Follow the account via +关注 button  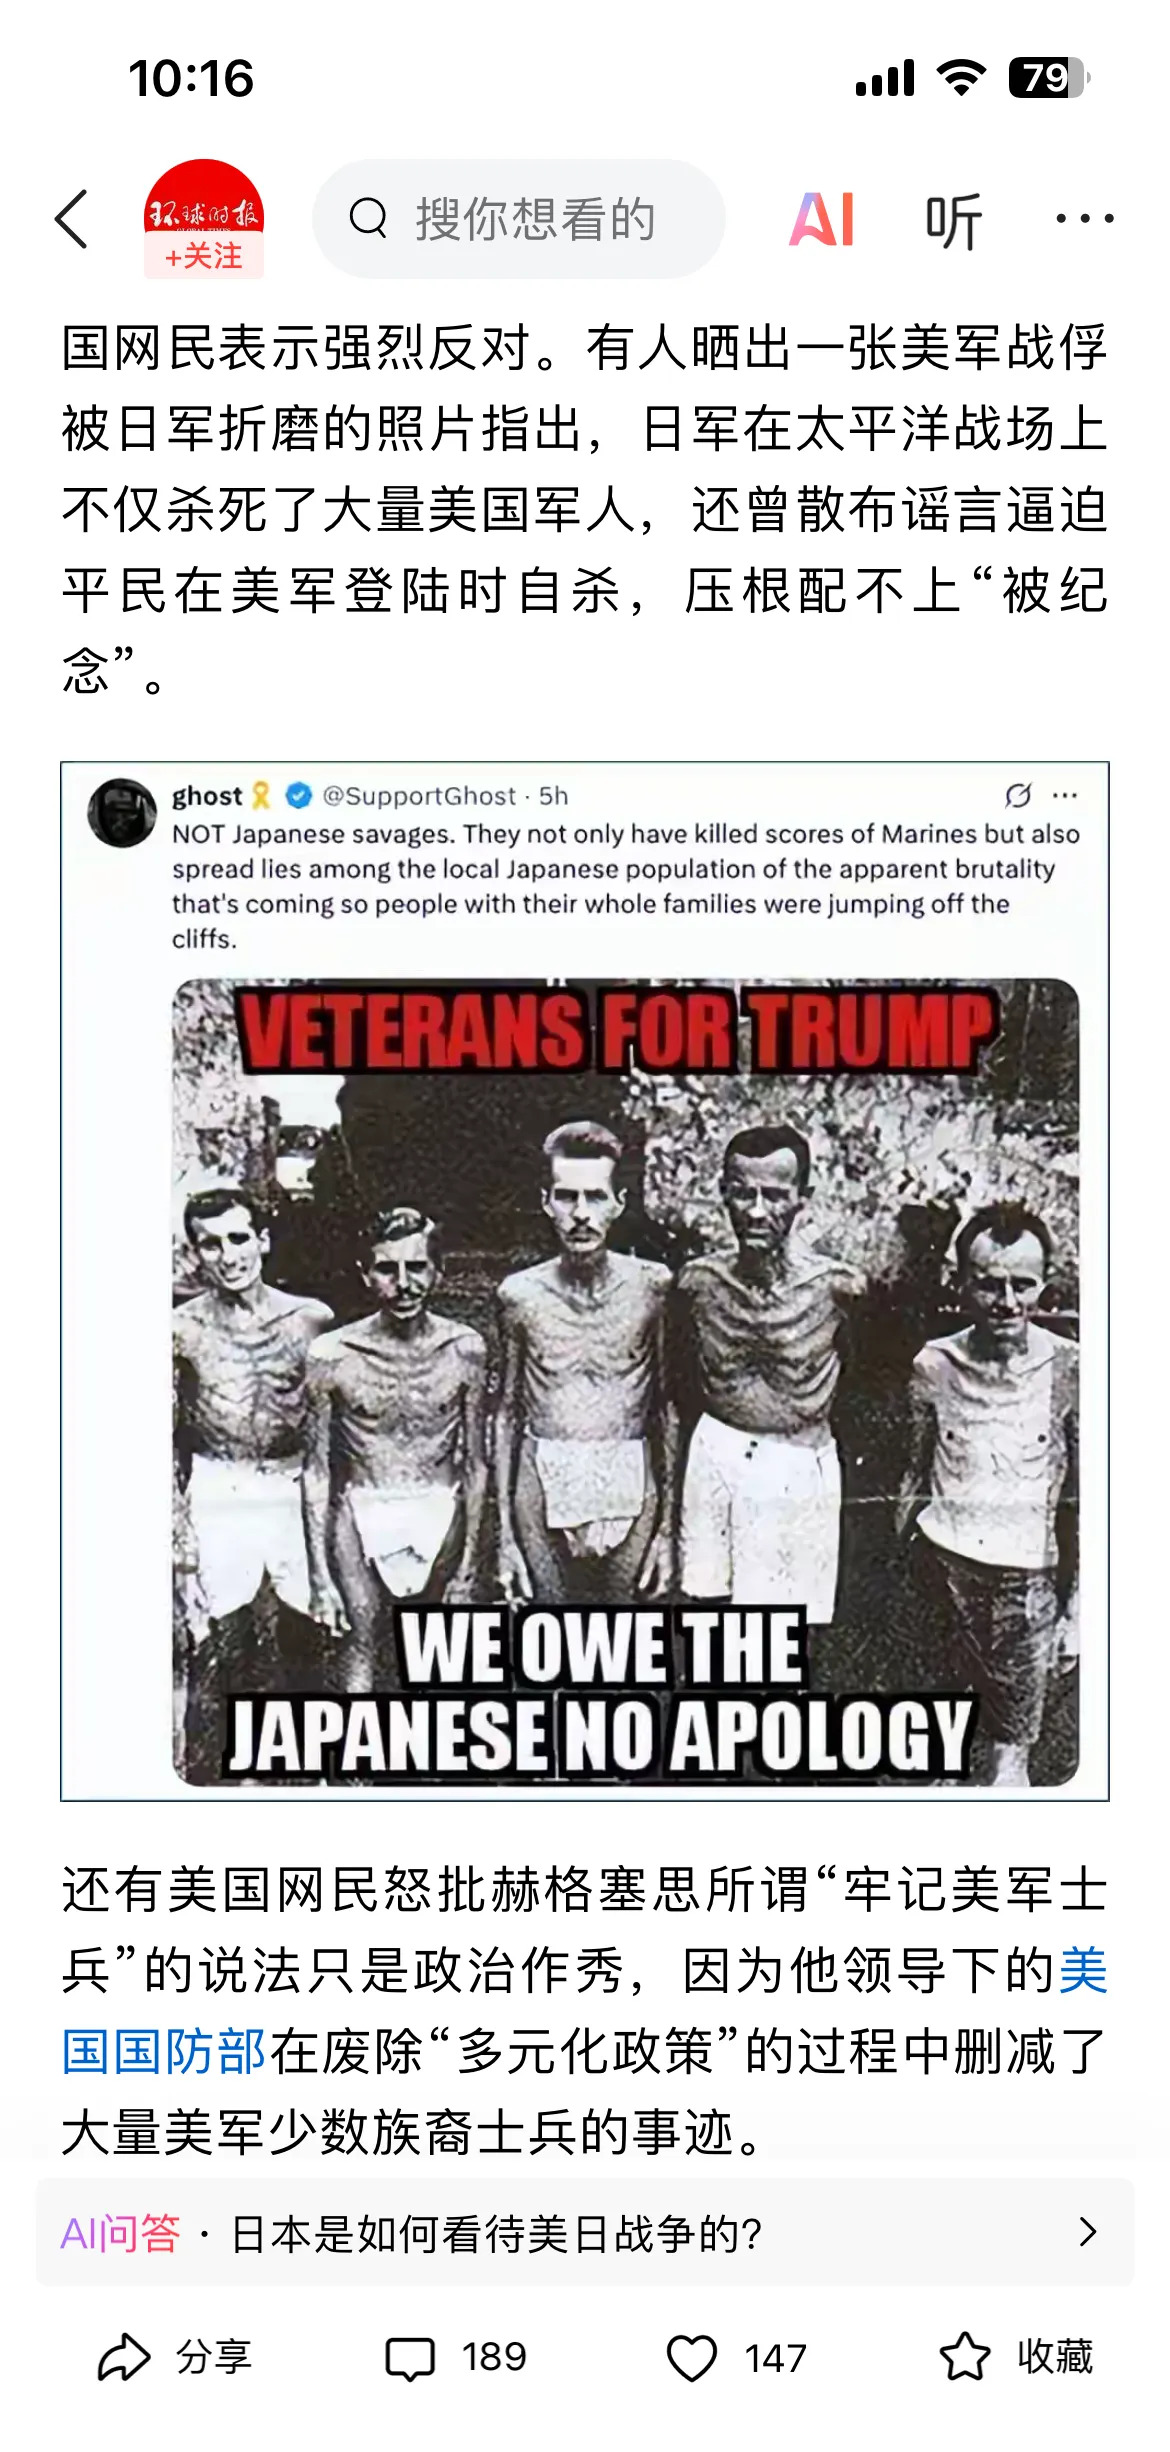204,256
